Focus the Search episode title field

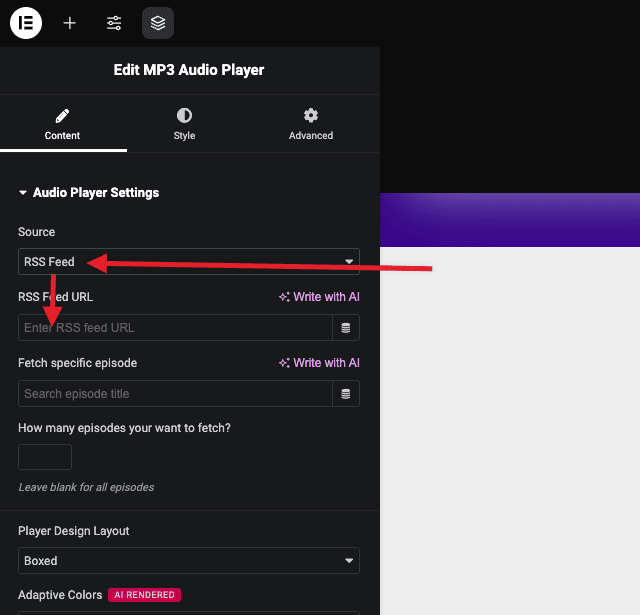point(175,394)
